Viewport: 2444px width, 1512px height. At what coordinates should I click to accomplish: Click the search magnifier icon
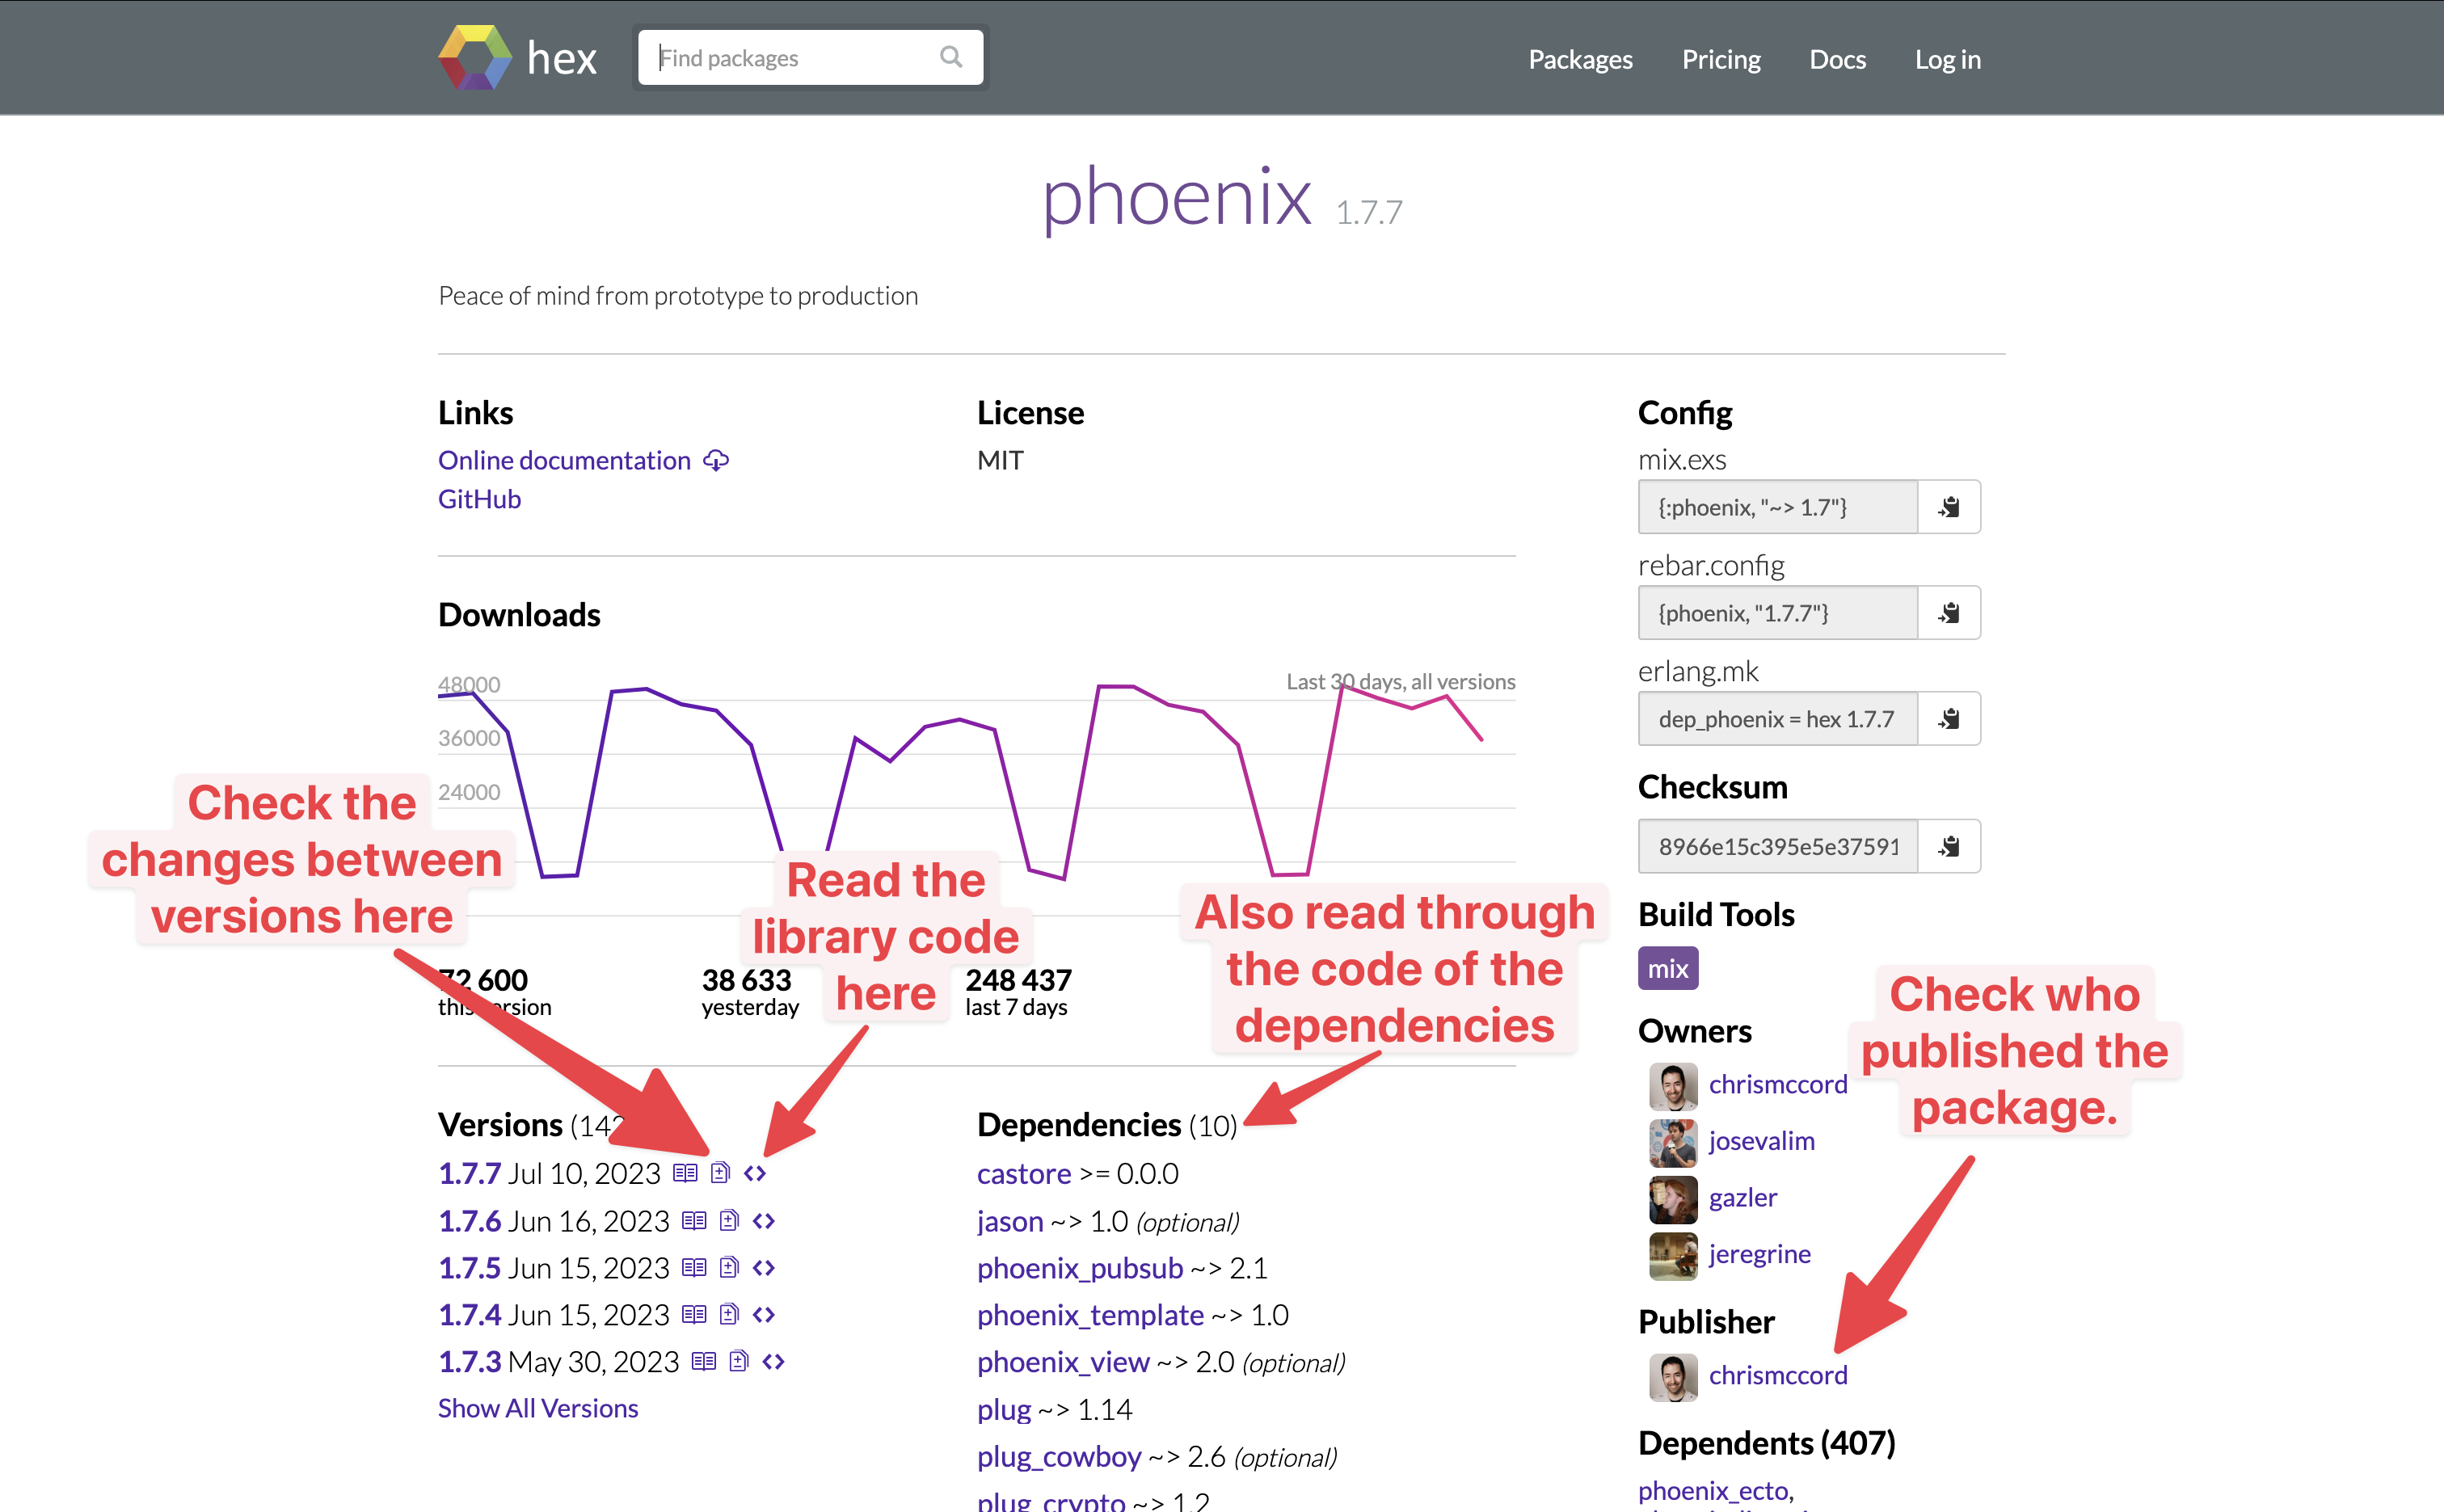click(x=950, y=57)
